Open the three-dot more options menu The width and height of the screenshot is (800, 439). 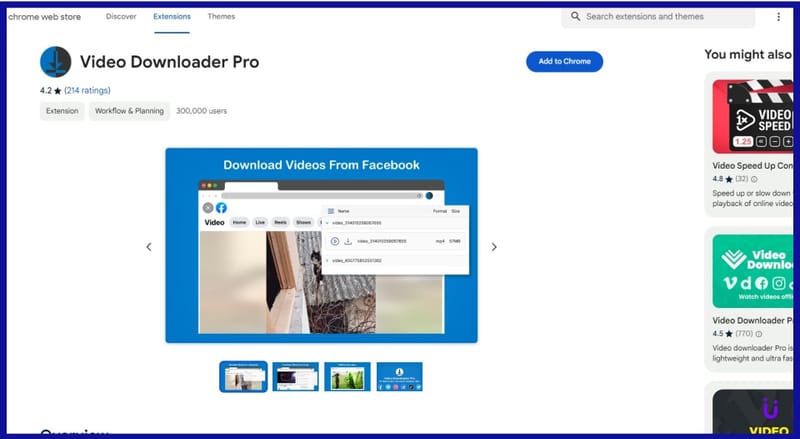pyautogui.click(x=778, y=17)
